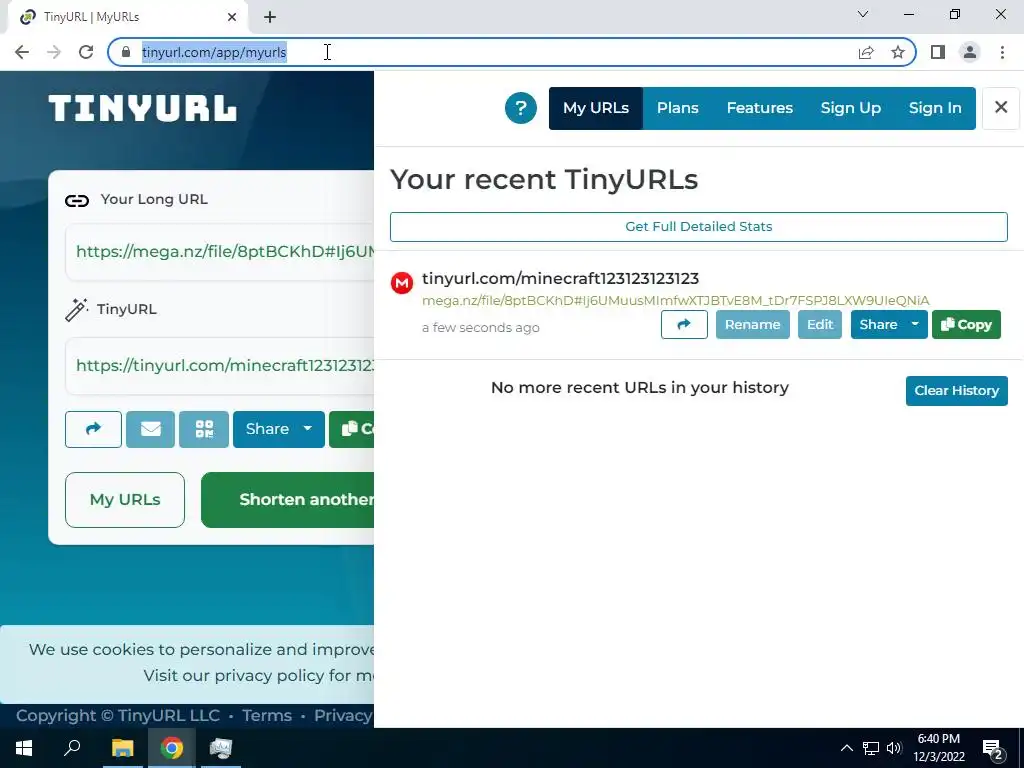
Task: Reload the page with the refresh icon
Action: 86,52
